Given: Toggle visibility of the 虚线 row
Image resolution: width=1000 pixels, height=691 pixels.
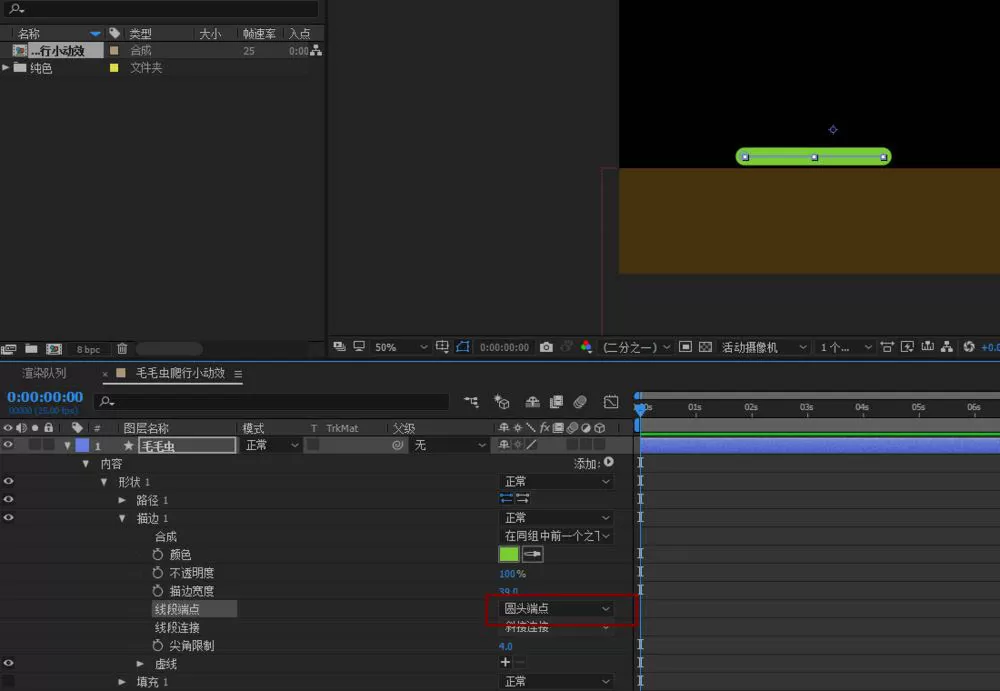Looking at the screenshot, I should click(x=8, y=663).
